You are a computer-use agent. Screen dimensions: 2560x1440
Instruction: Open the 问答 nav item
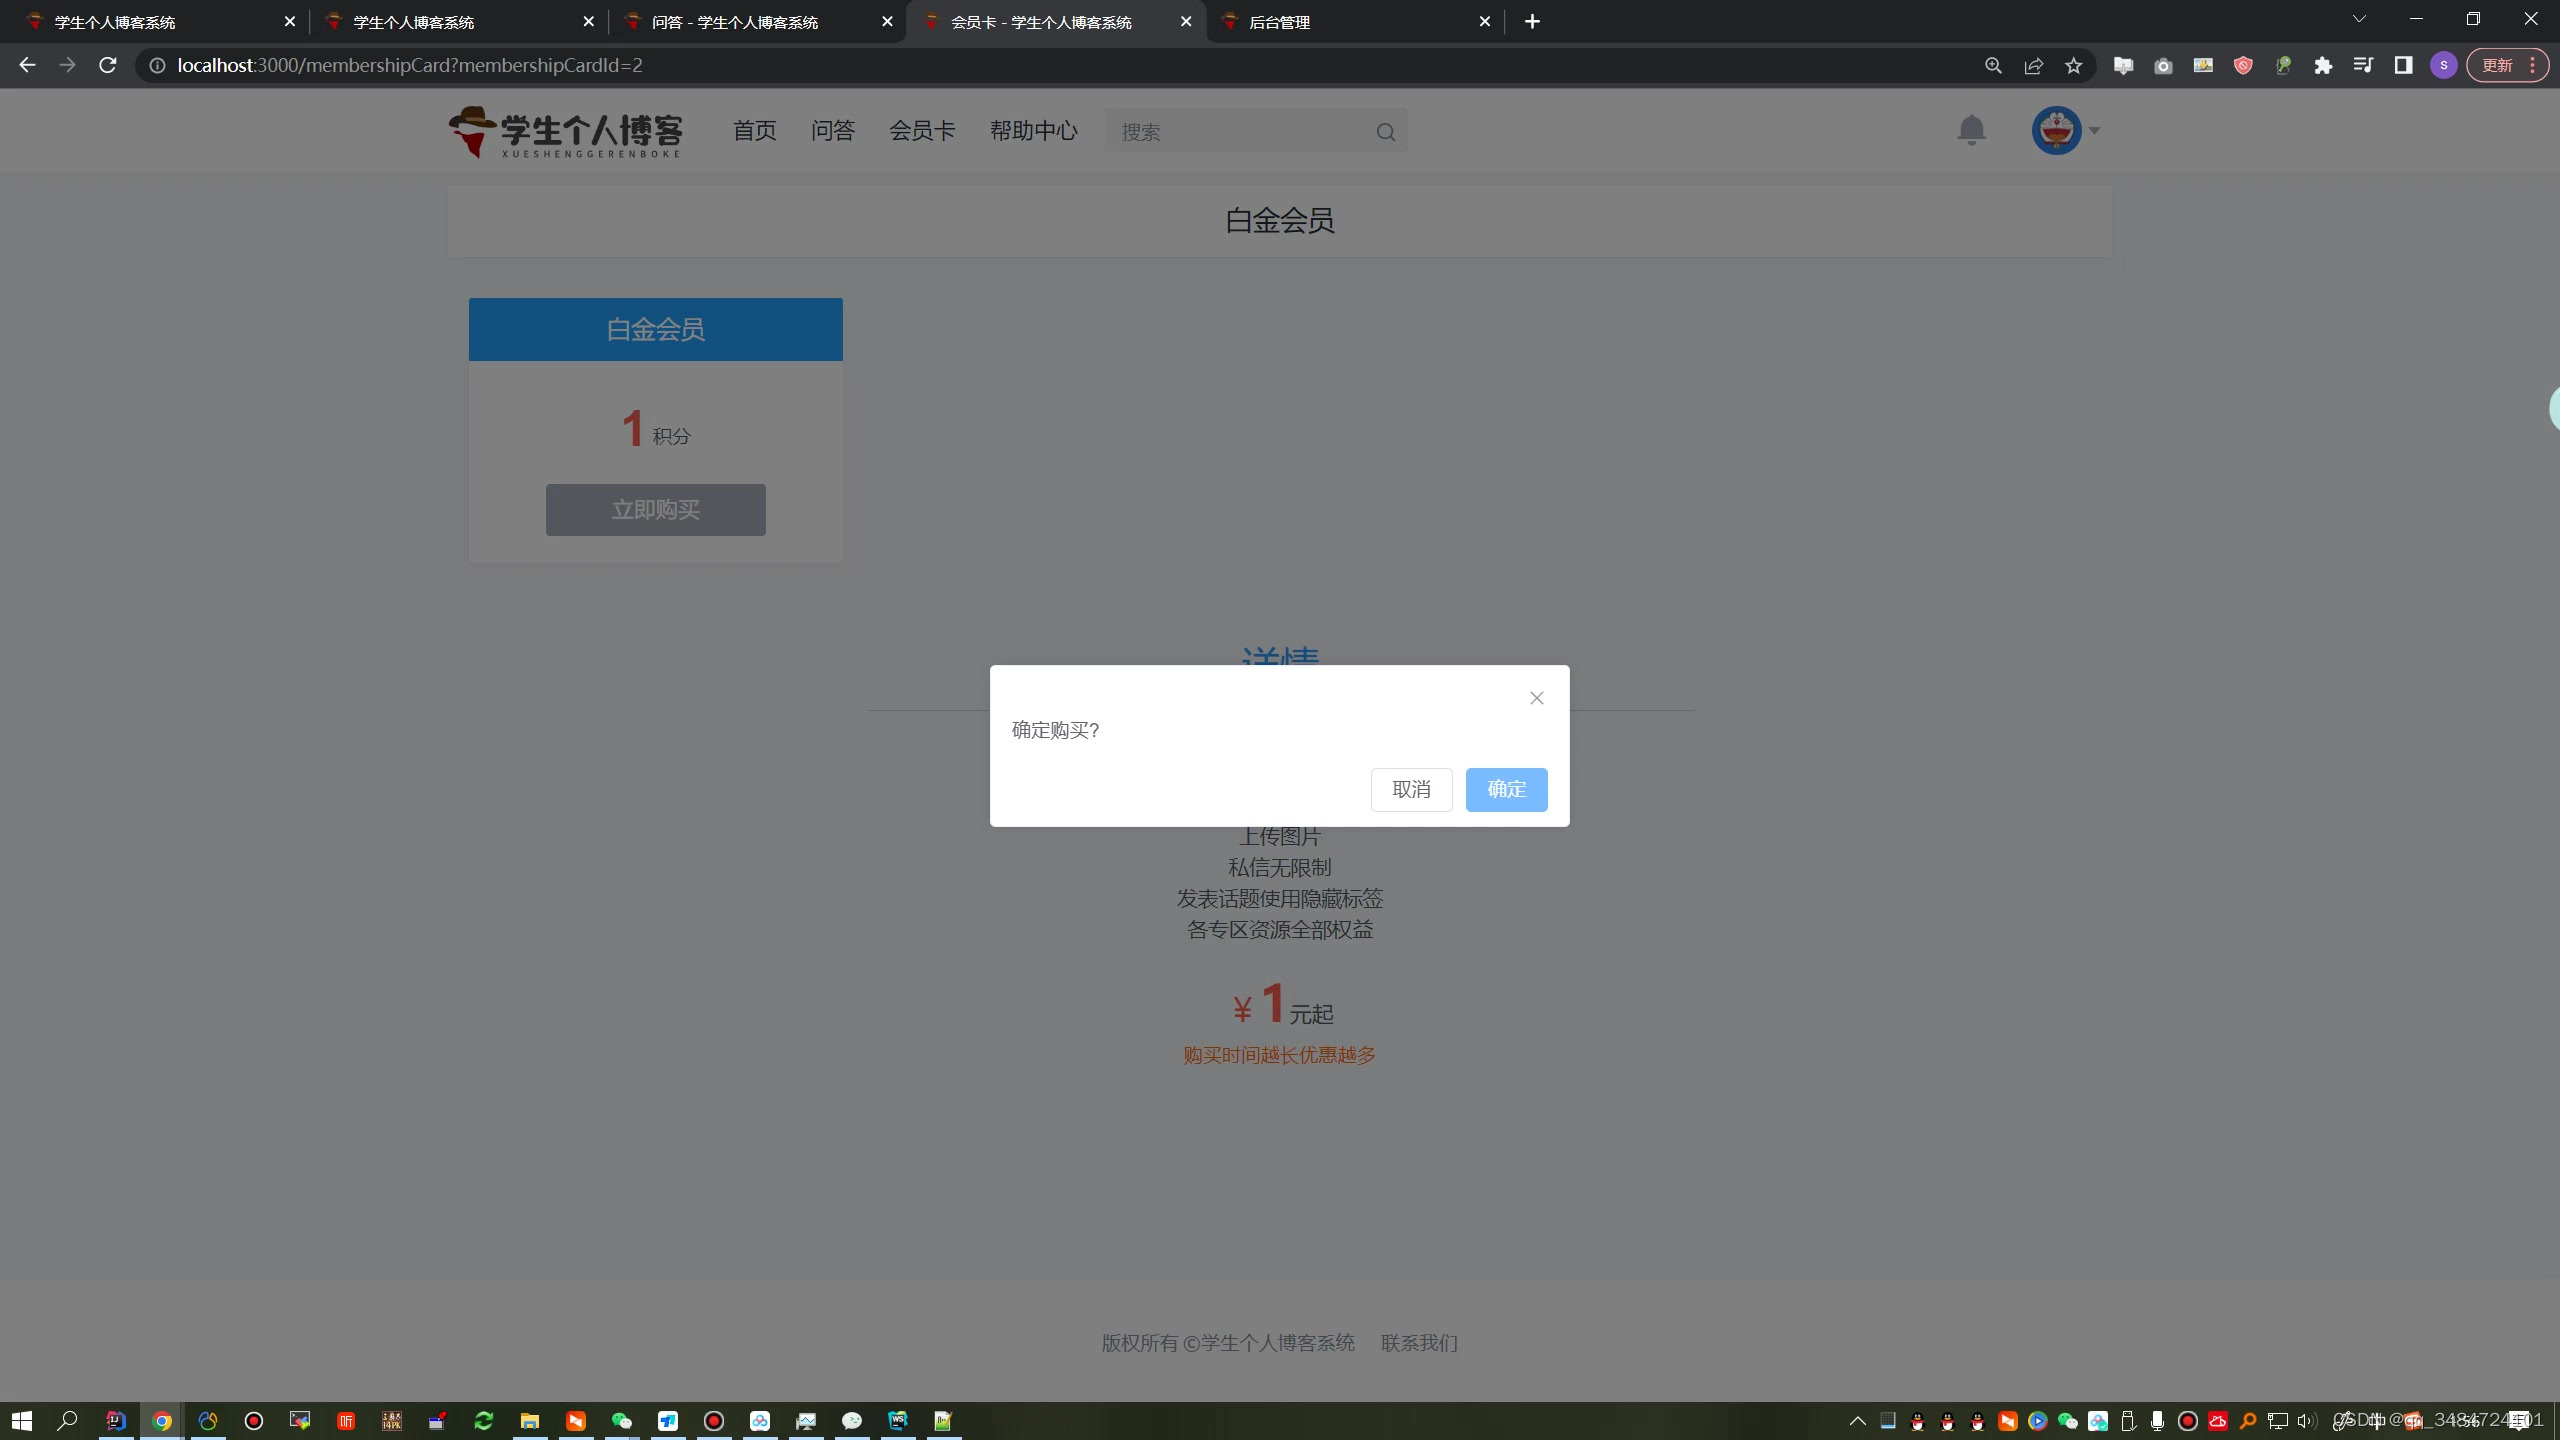832,131
